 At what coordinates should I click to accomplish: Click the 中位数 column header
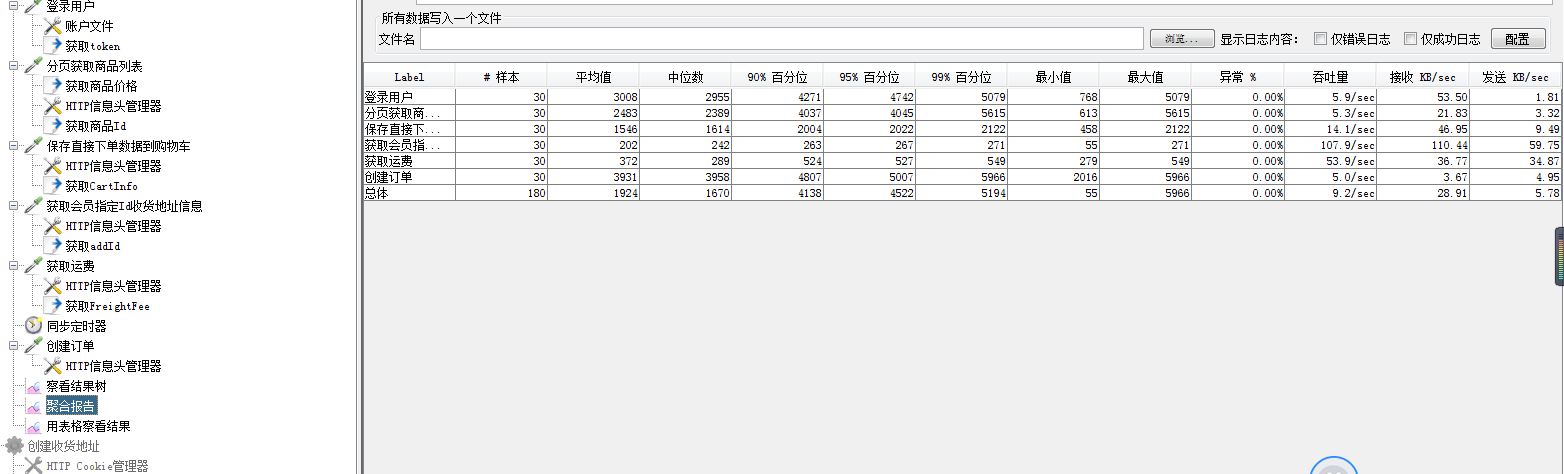685,77
